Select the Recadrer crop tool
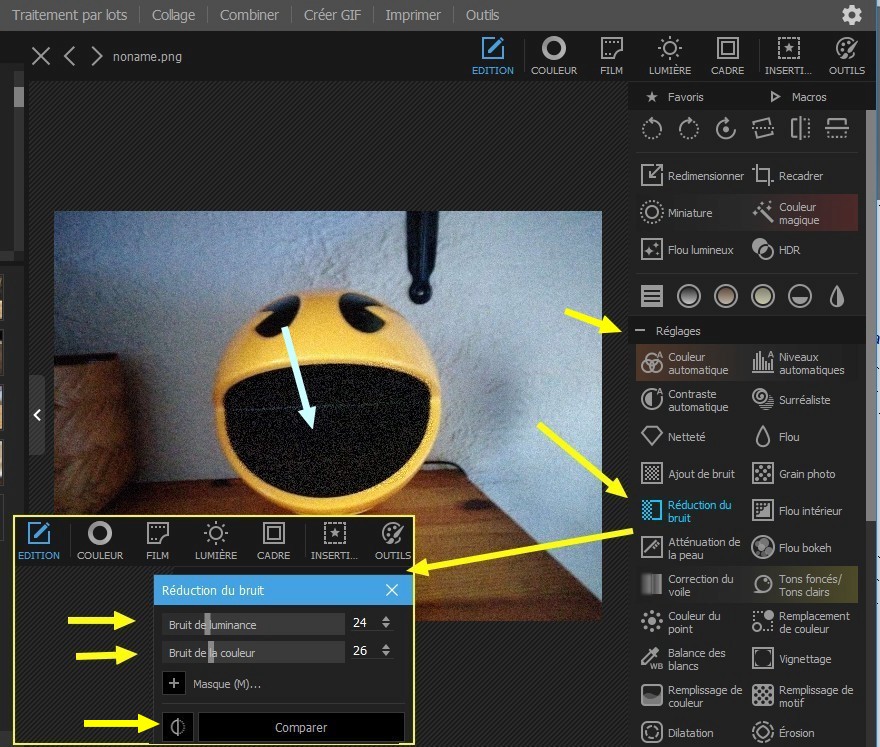This screenshot has width=880, height=747. (x=787, y=176)
